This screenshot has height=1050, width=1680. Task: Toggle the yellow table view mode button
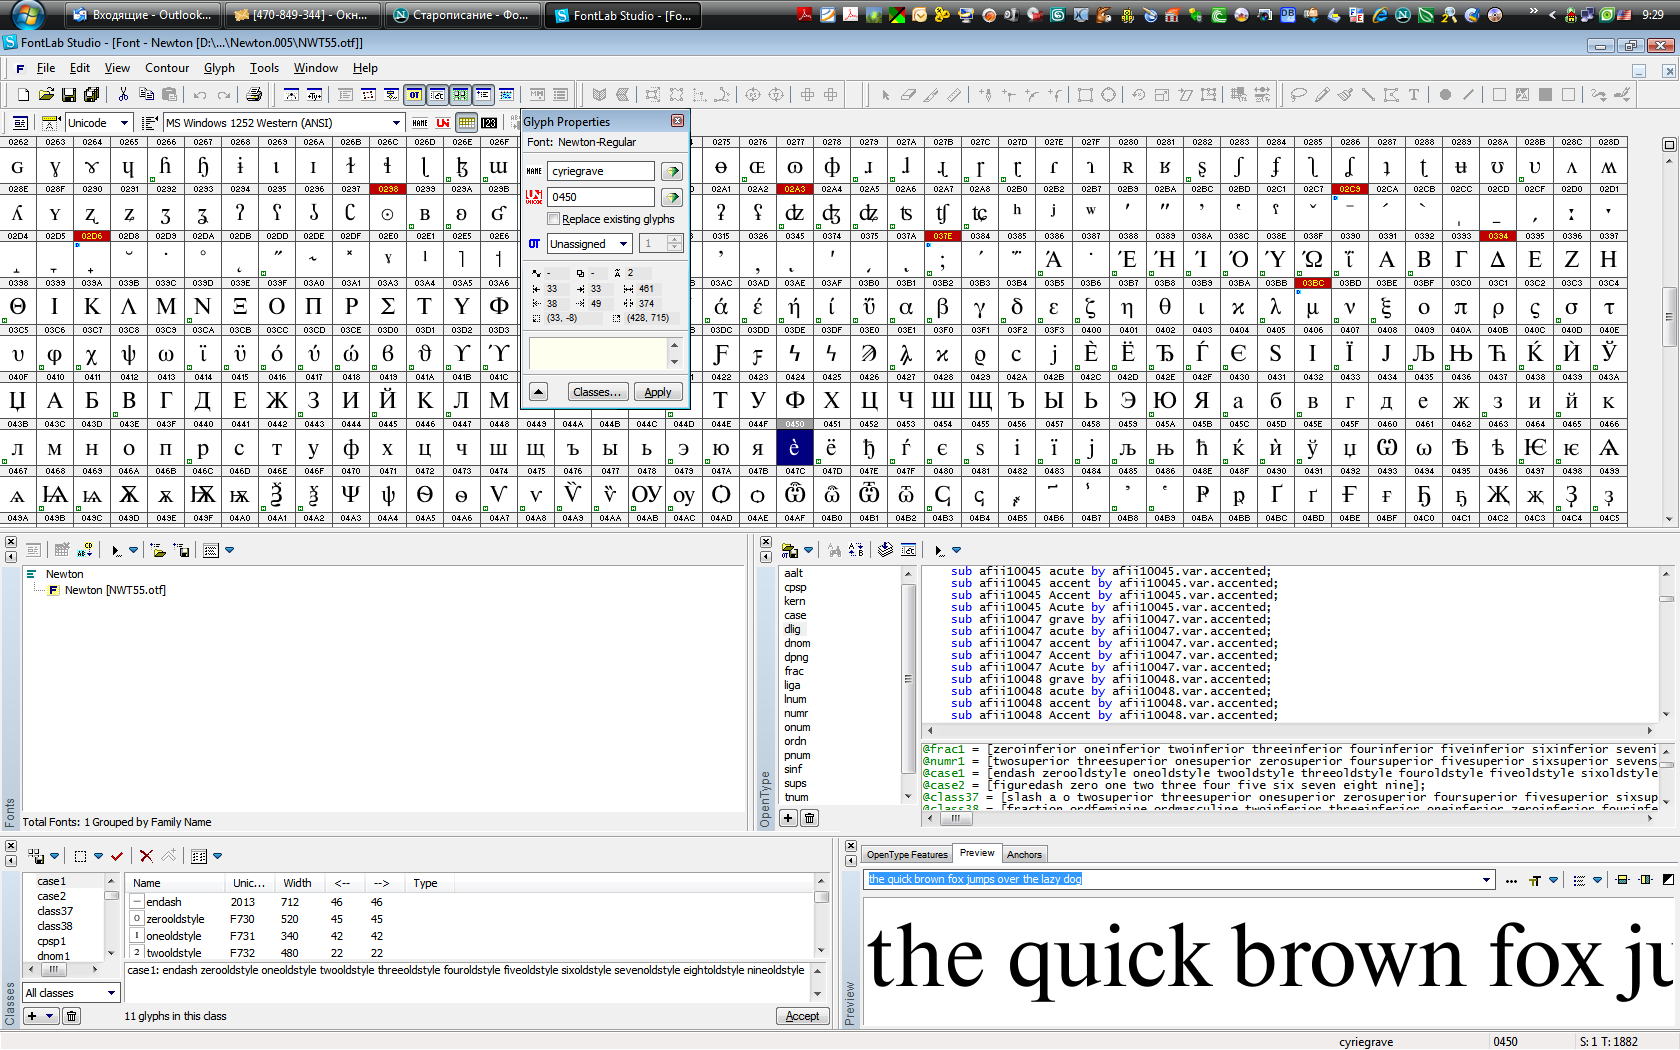coord(466,123)
